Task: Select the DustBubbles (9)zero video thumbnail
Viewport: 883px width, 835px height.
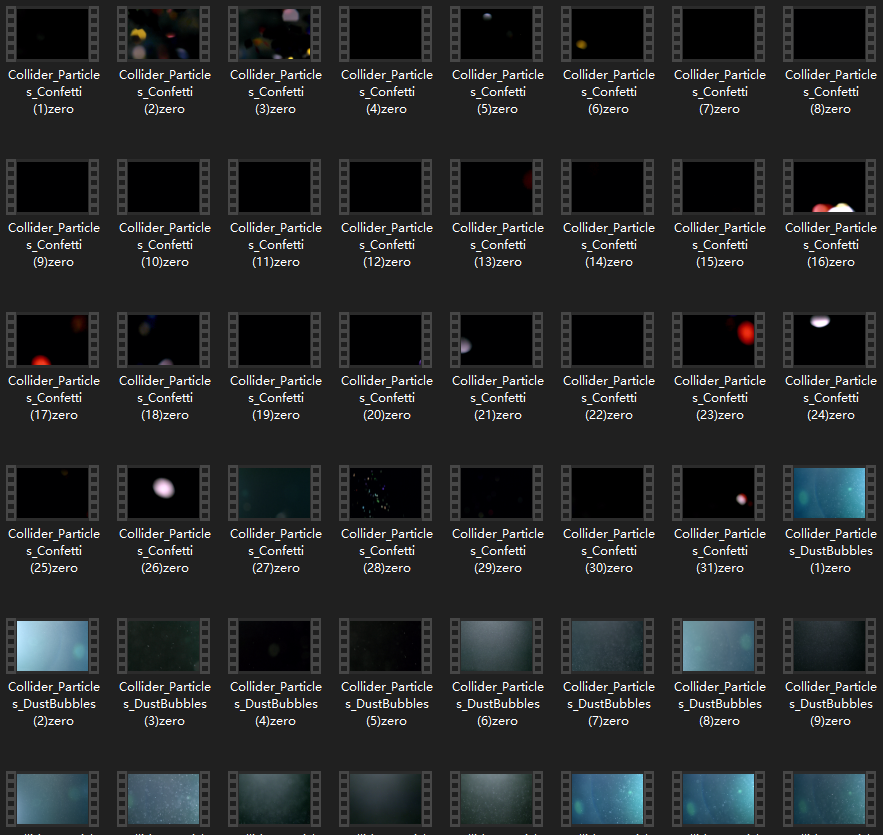Action: click(x=830, y=646)
